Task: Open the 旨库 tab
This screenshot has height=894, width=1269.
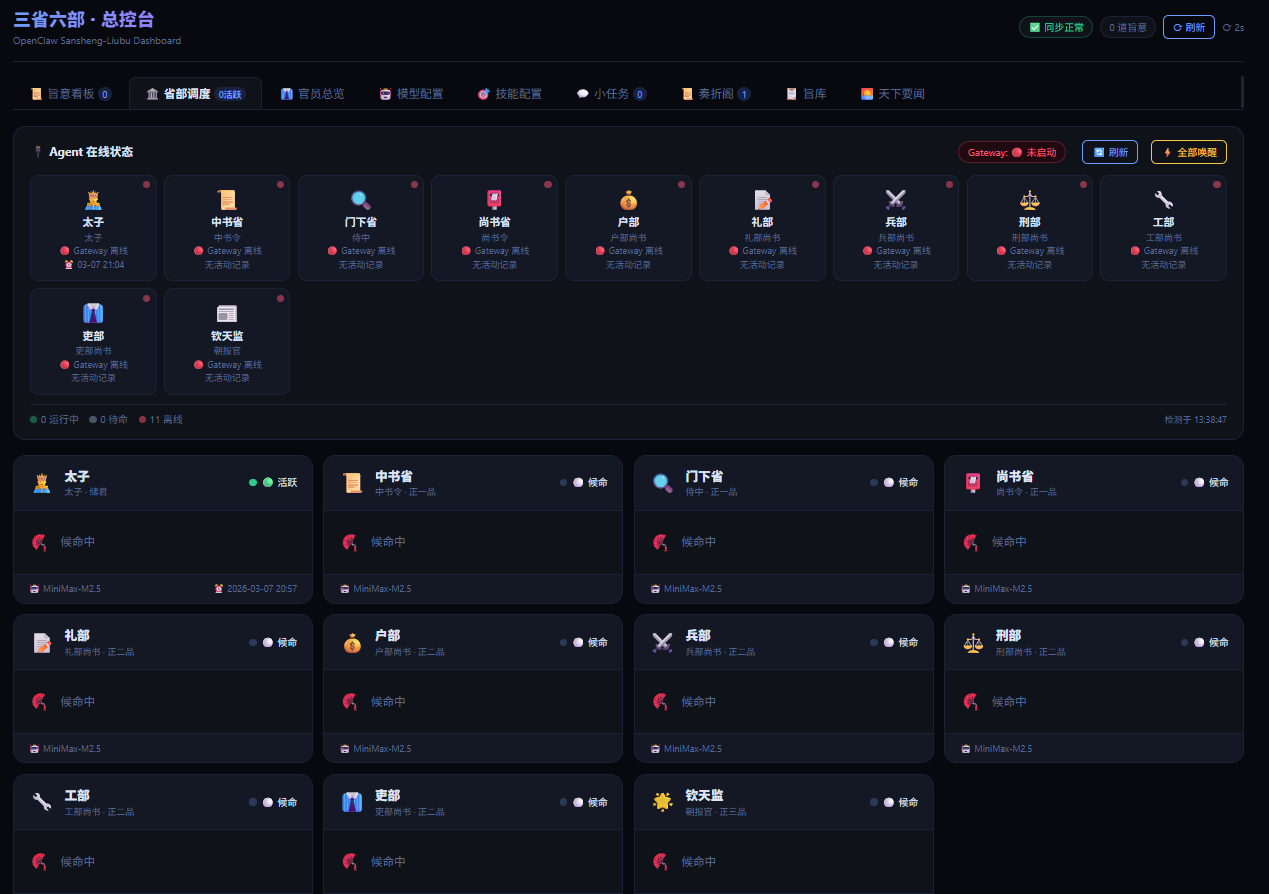Action: pyautogui.click(x=806, y=94)
